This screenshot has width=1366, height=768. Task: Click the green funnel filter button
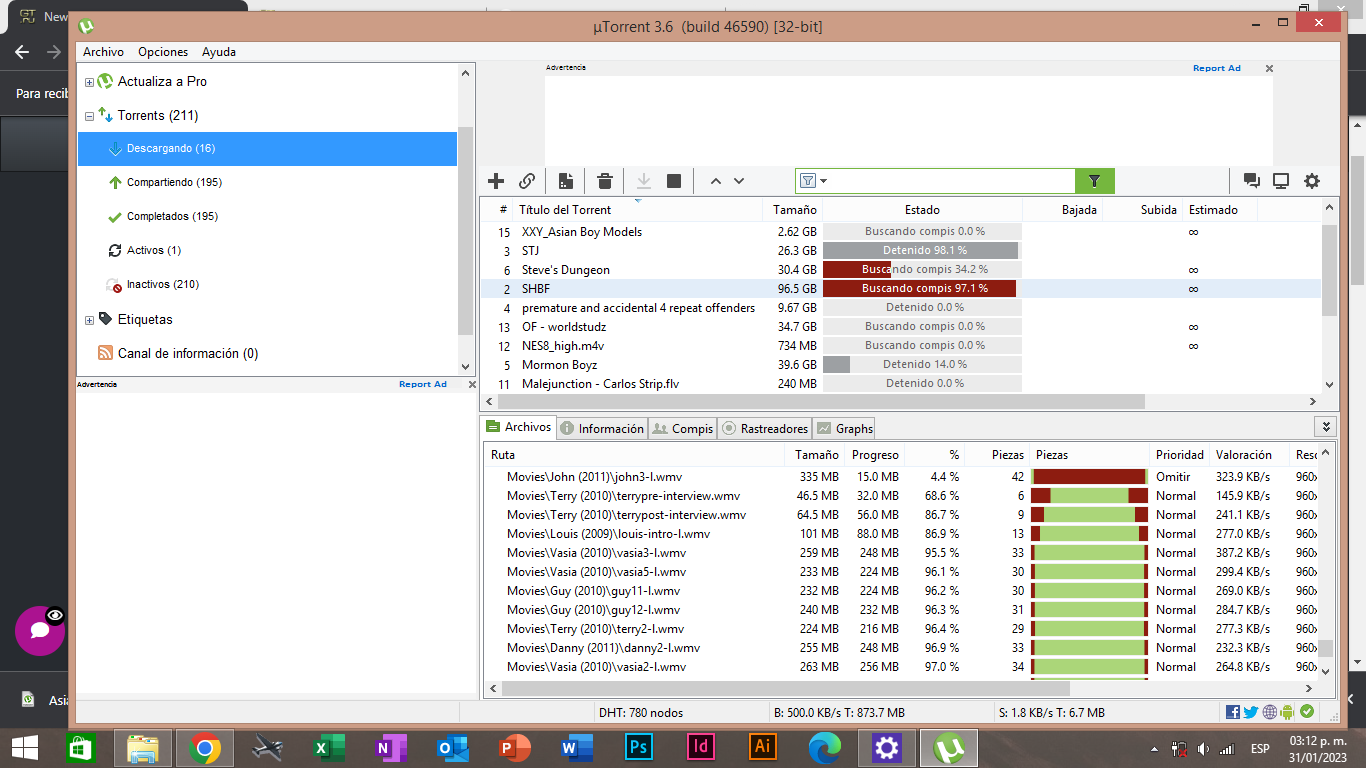[x=1094, y=181]
